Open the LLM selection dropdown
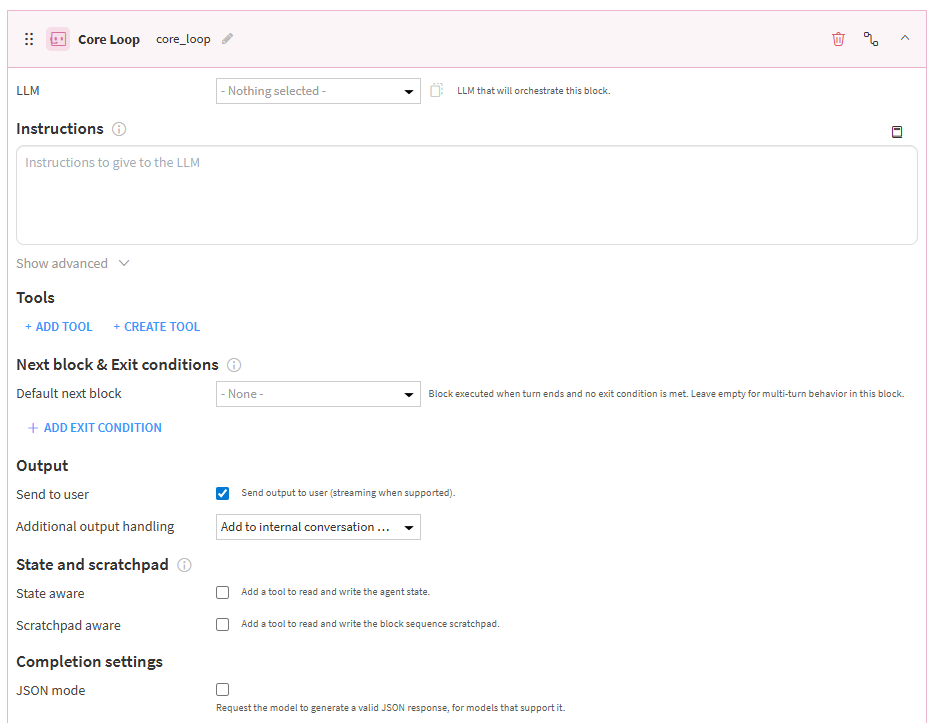Image resolution: width=933 pixels, height=723 pixels. 318,91
